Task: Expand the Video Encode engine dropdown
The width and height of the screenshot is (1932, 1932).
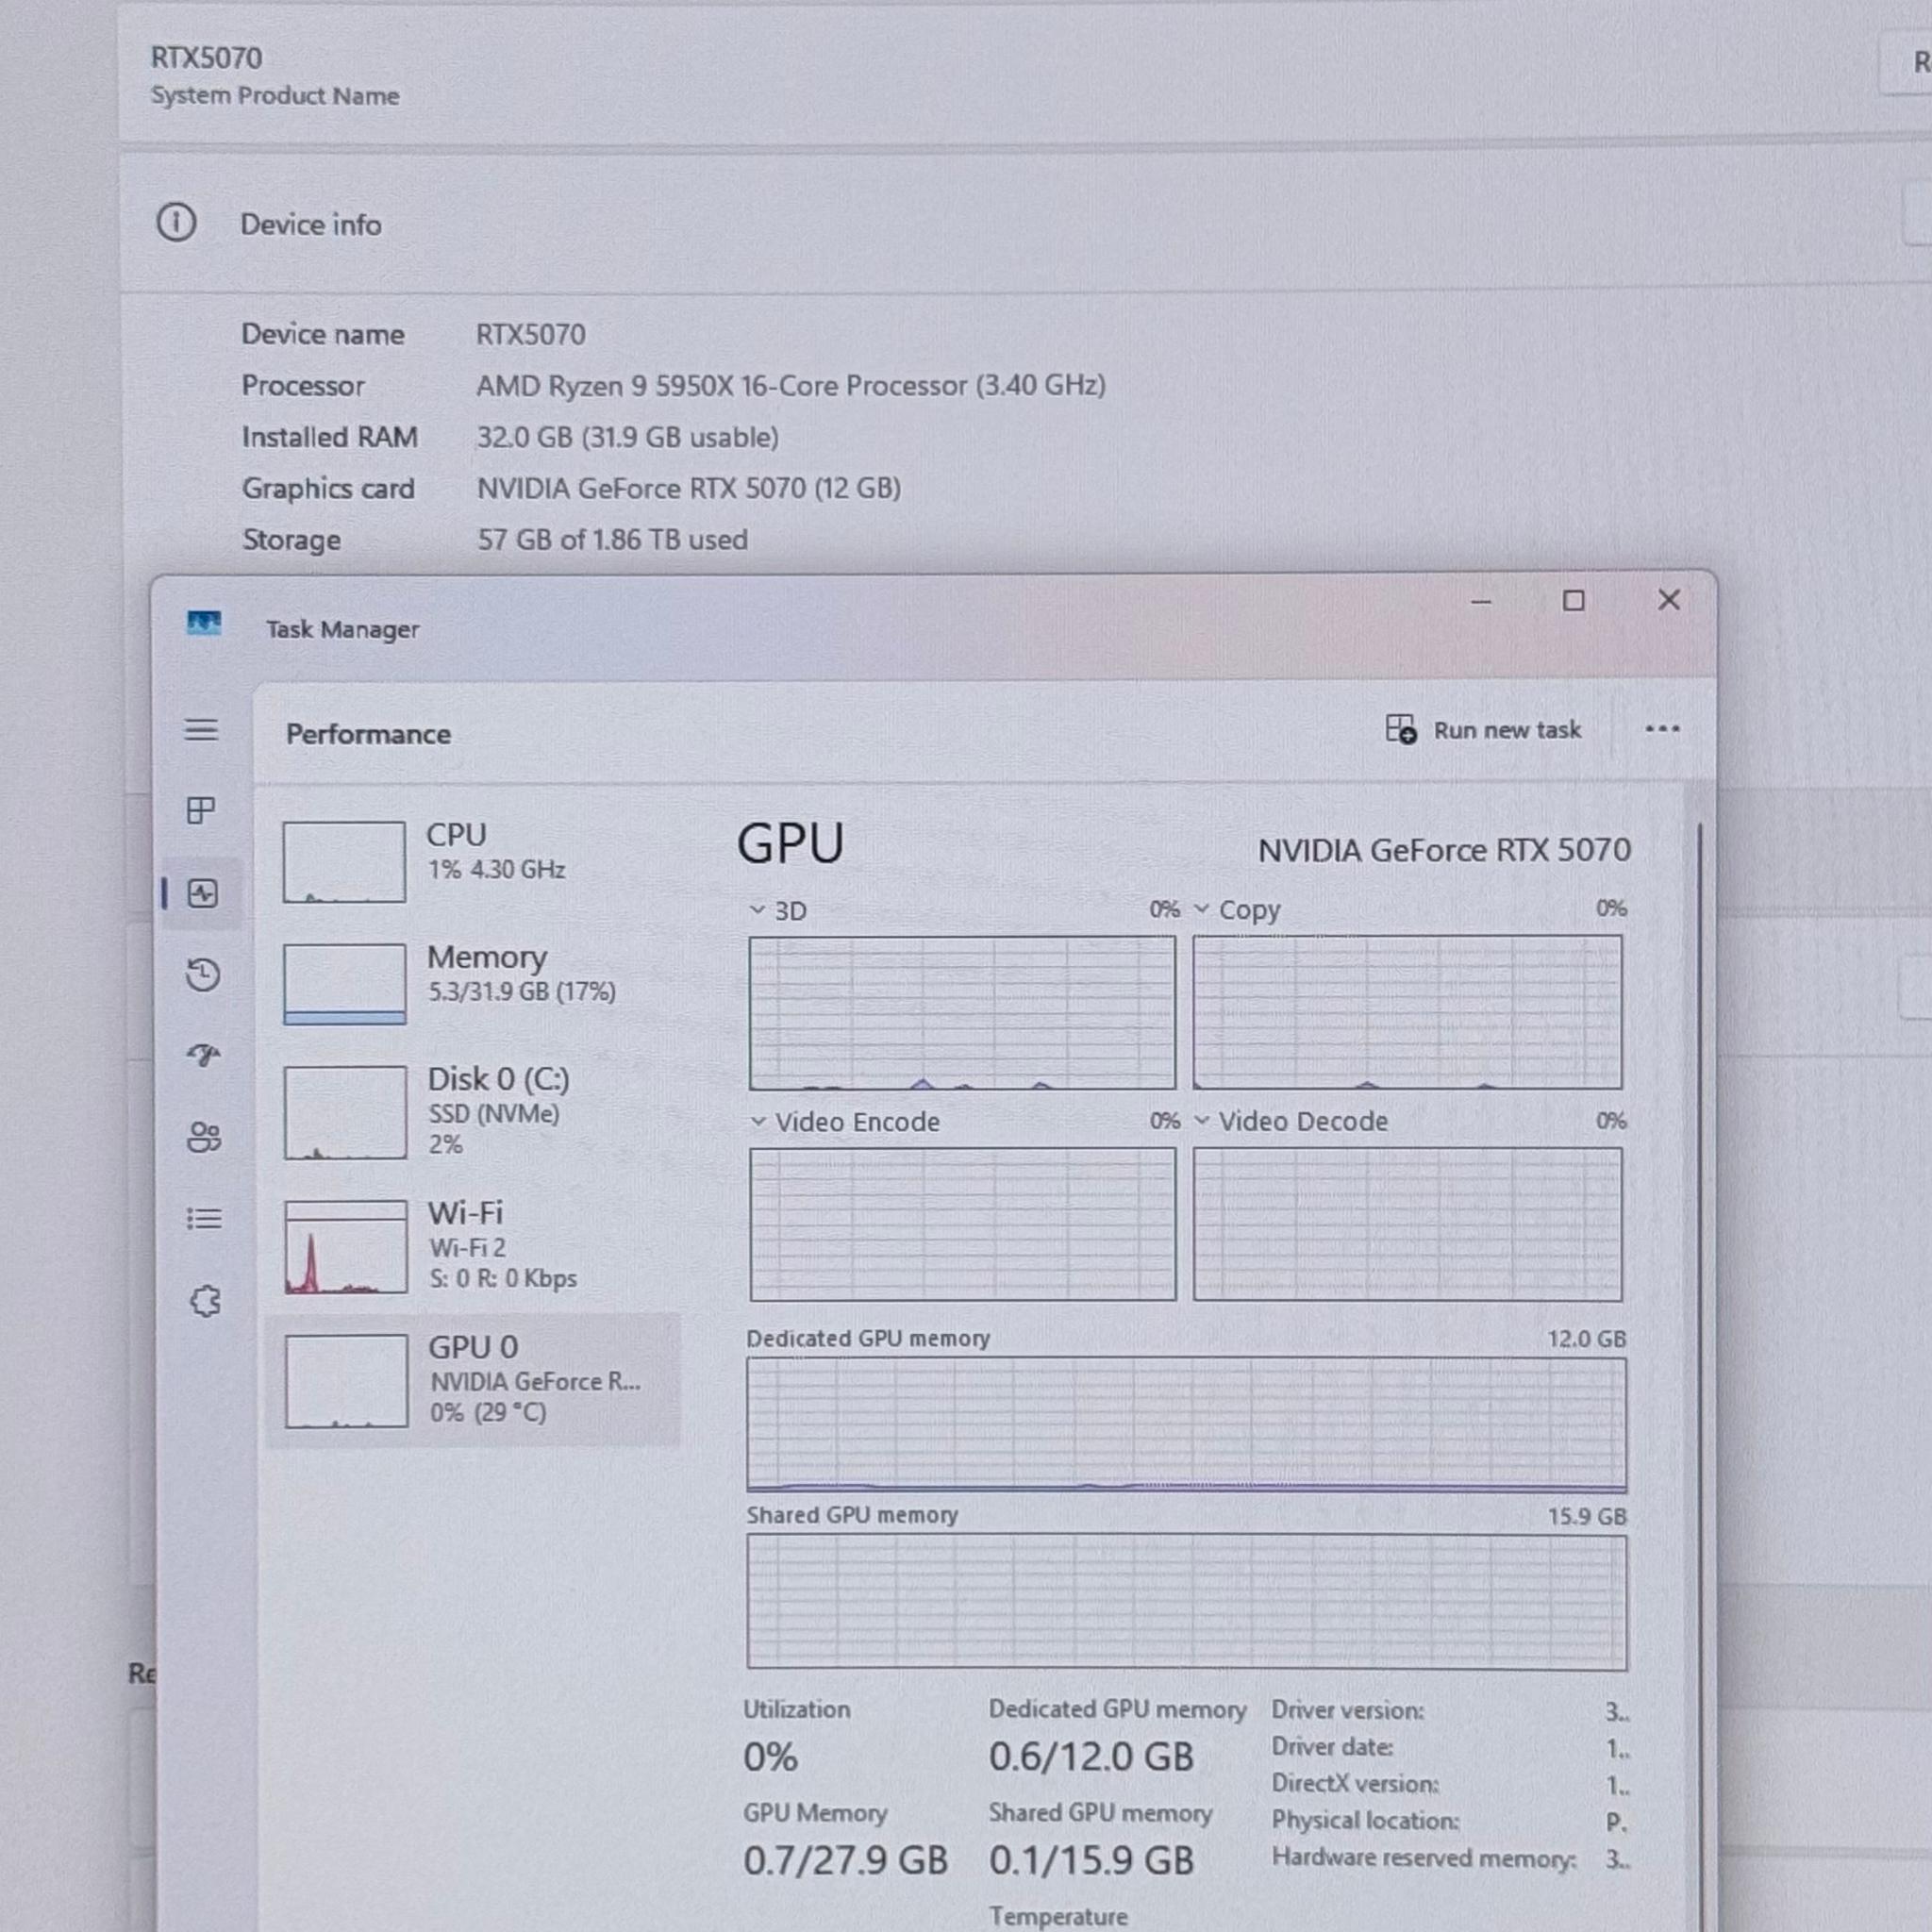Action: (x=758, y=1121)
